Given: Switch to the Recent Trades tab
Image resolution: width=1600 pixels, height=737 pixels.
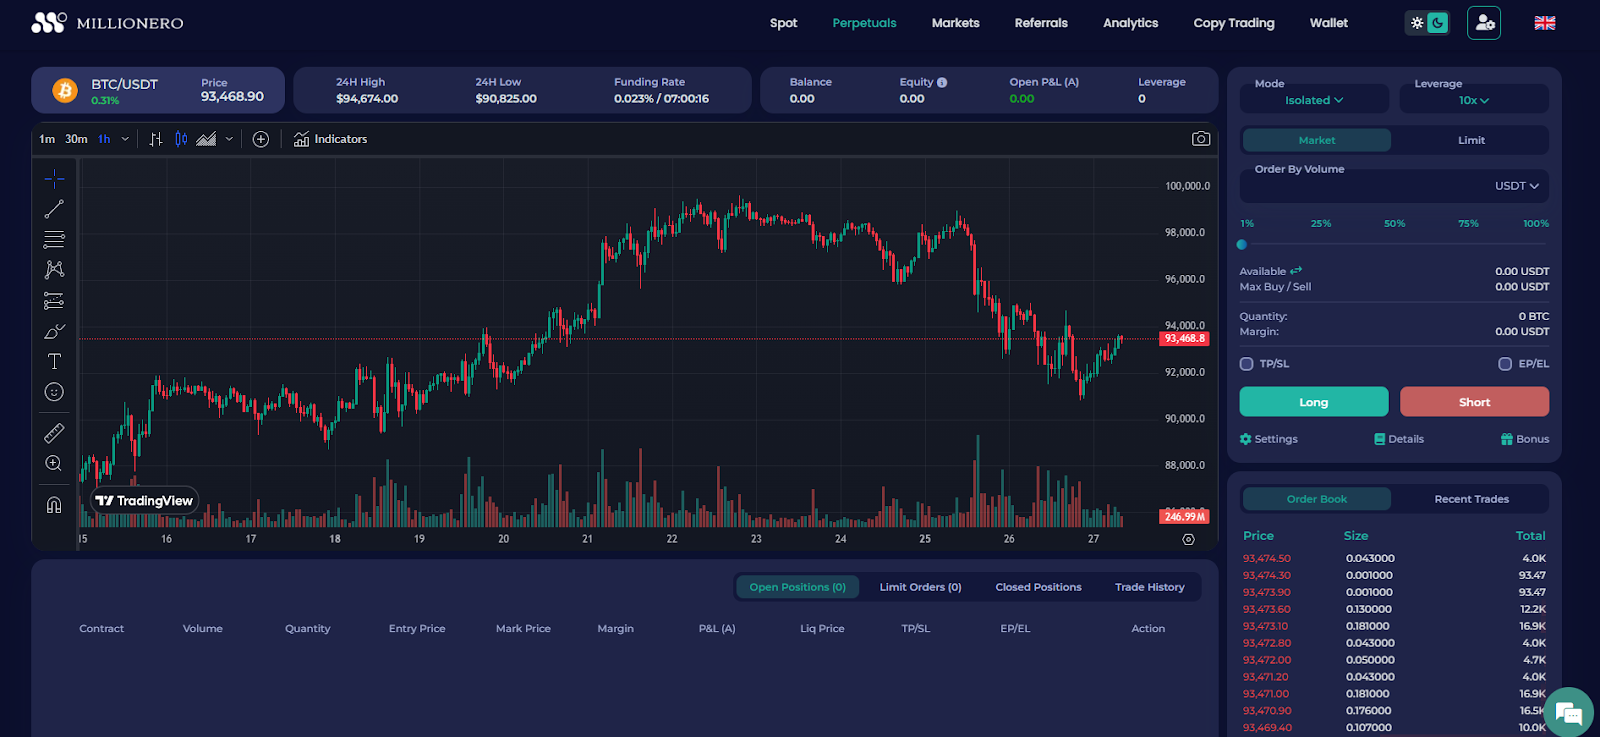Looking at the screenshot, I should (1471, 499).
